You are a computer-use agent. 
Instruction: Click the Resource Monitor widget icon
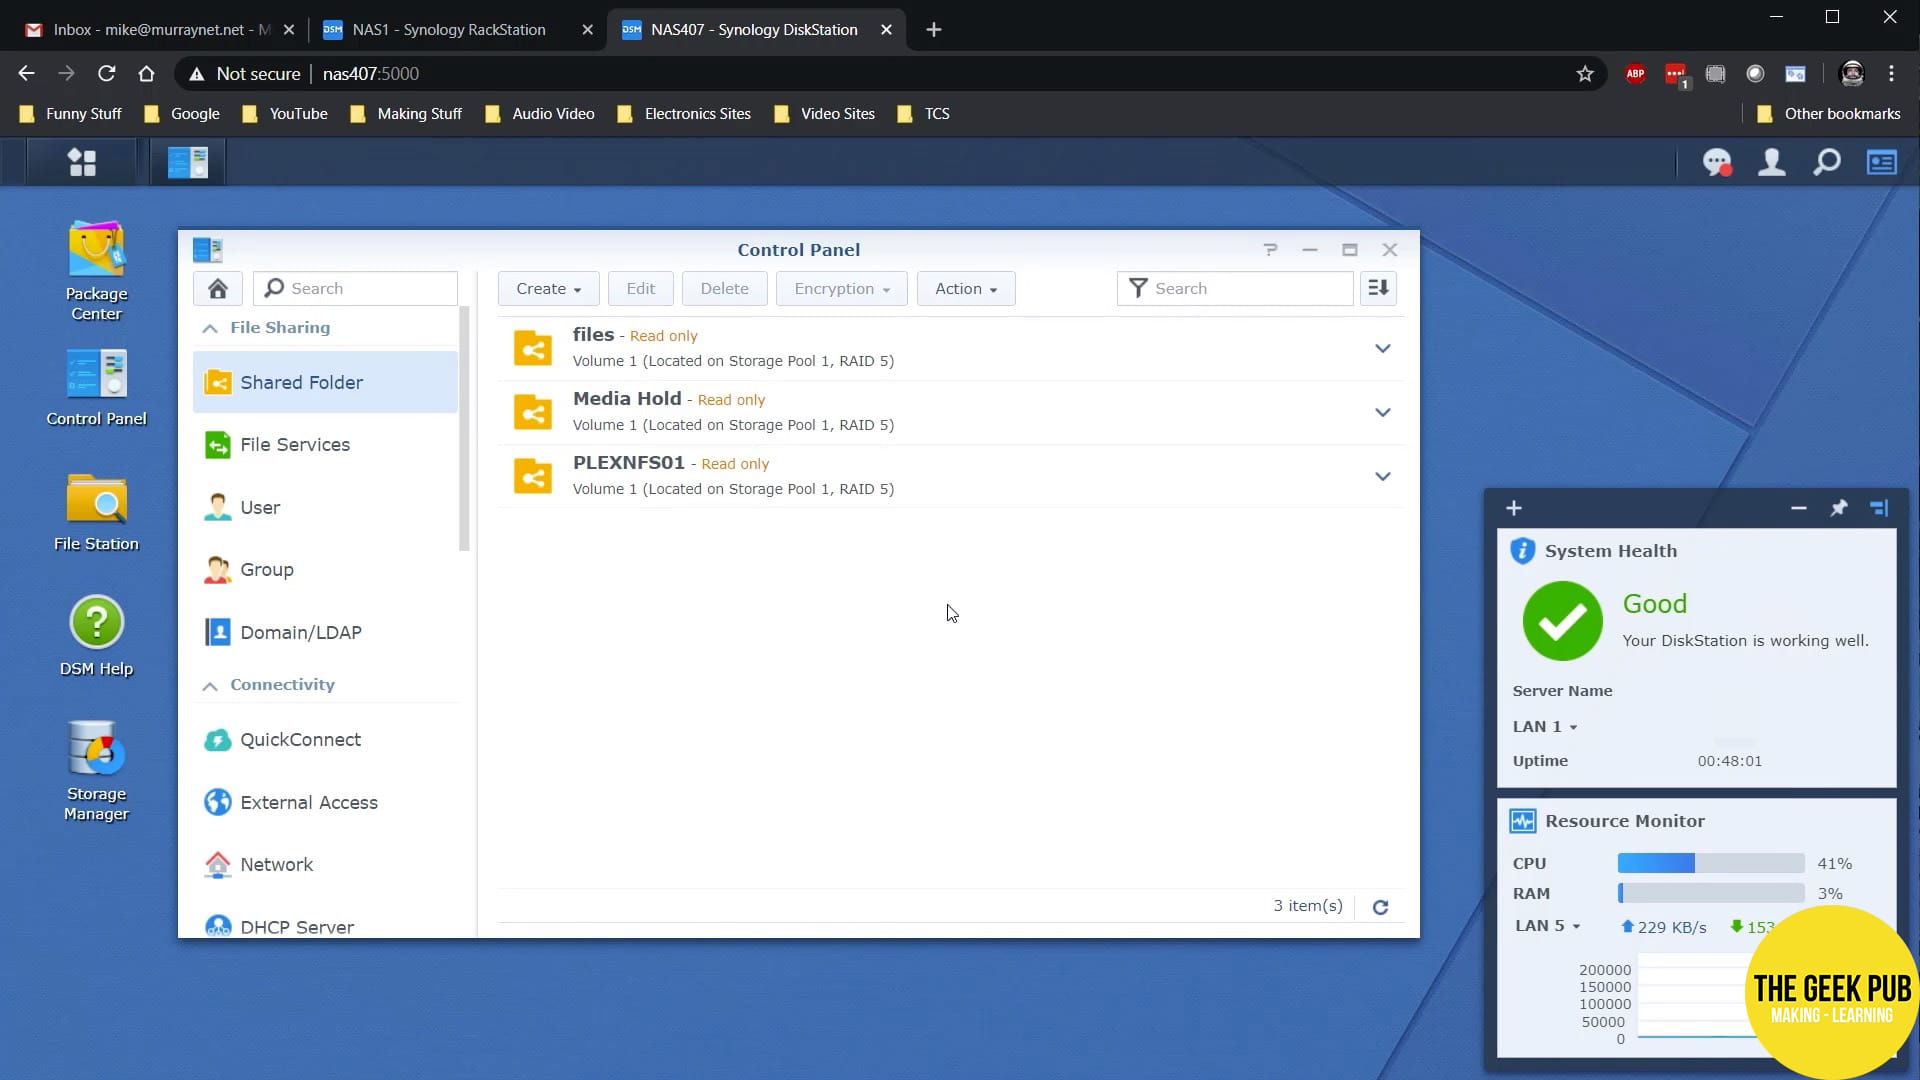click(x=1523, y=821)
